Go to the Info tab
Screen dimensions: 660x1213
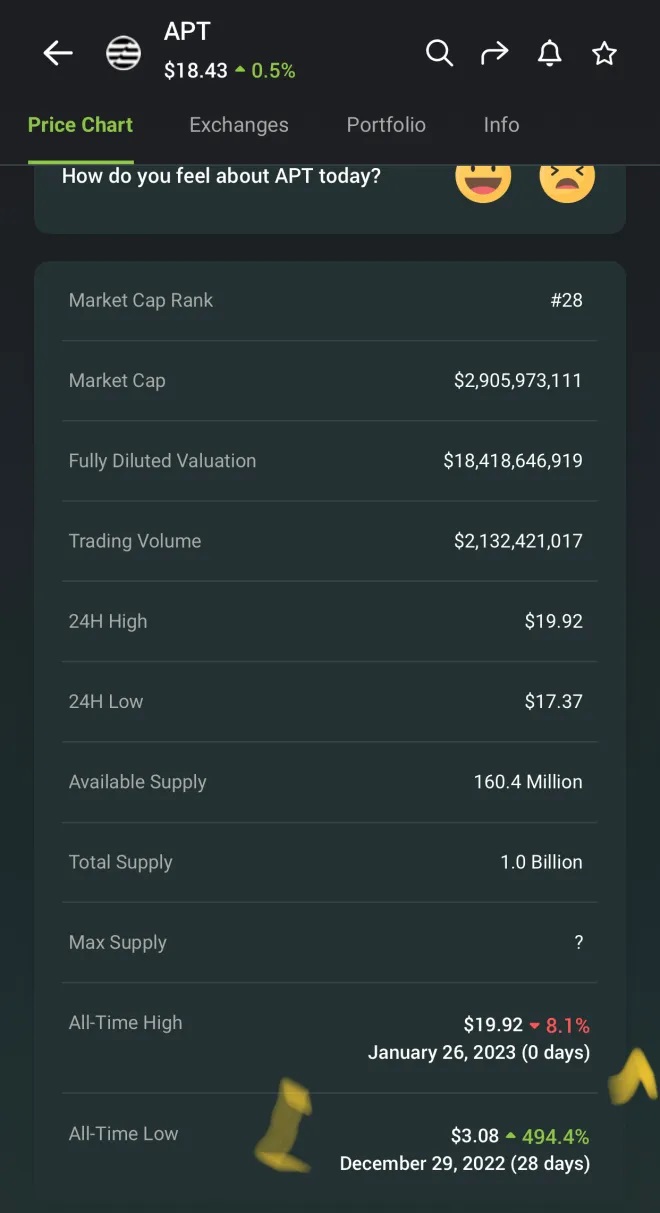(x=501, y=125)
